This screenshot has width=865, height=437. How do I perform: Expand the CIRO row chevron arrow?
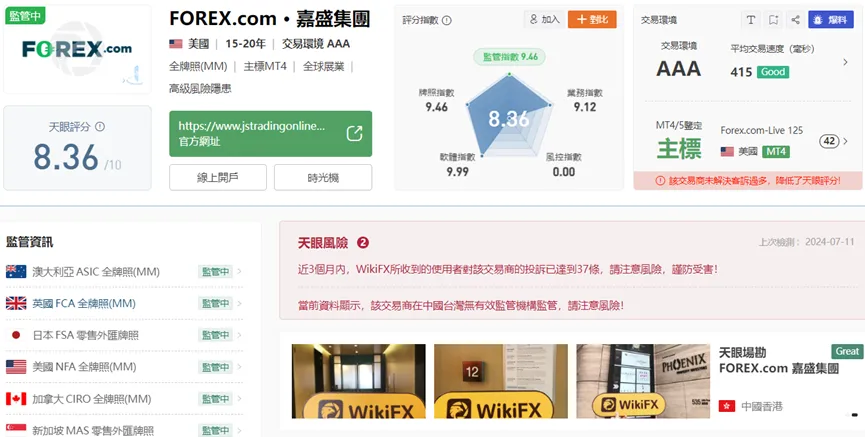[239, 398]
